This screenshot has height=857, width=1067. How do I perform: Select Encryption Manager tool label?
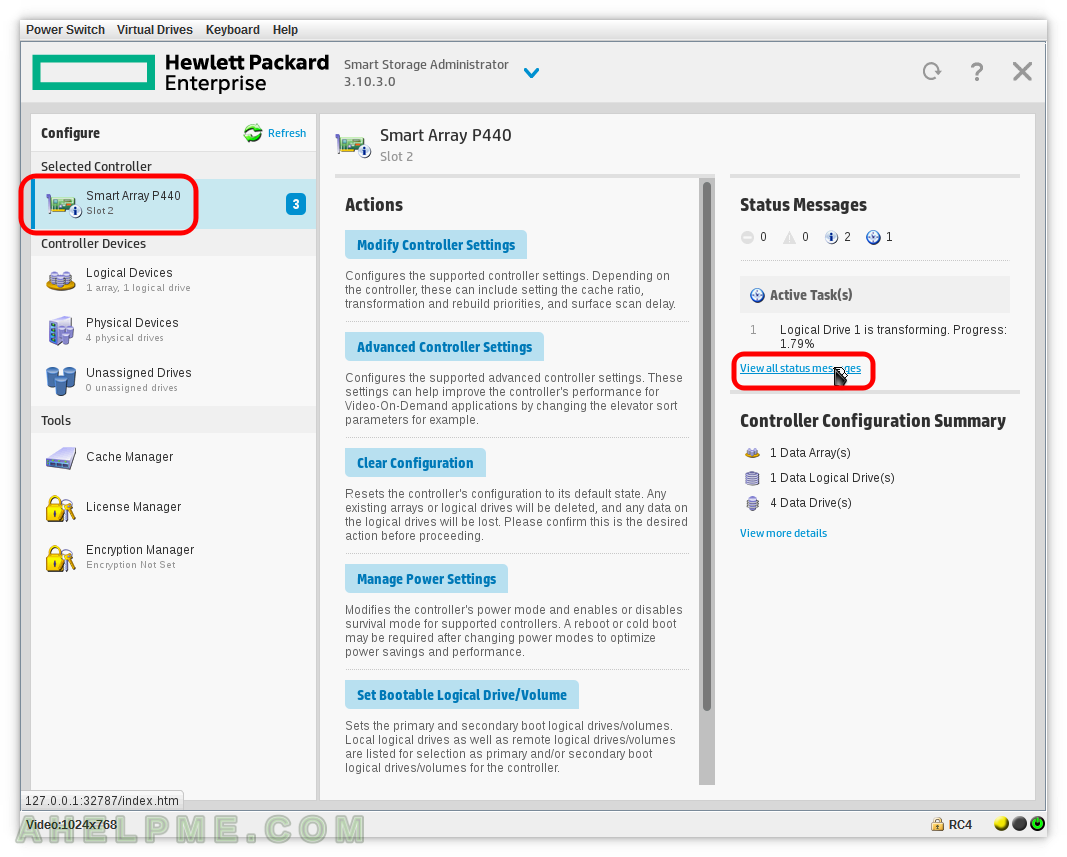140,550
